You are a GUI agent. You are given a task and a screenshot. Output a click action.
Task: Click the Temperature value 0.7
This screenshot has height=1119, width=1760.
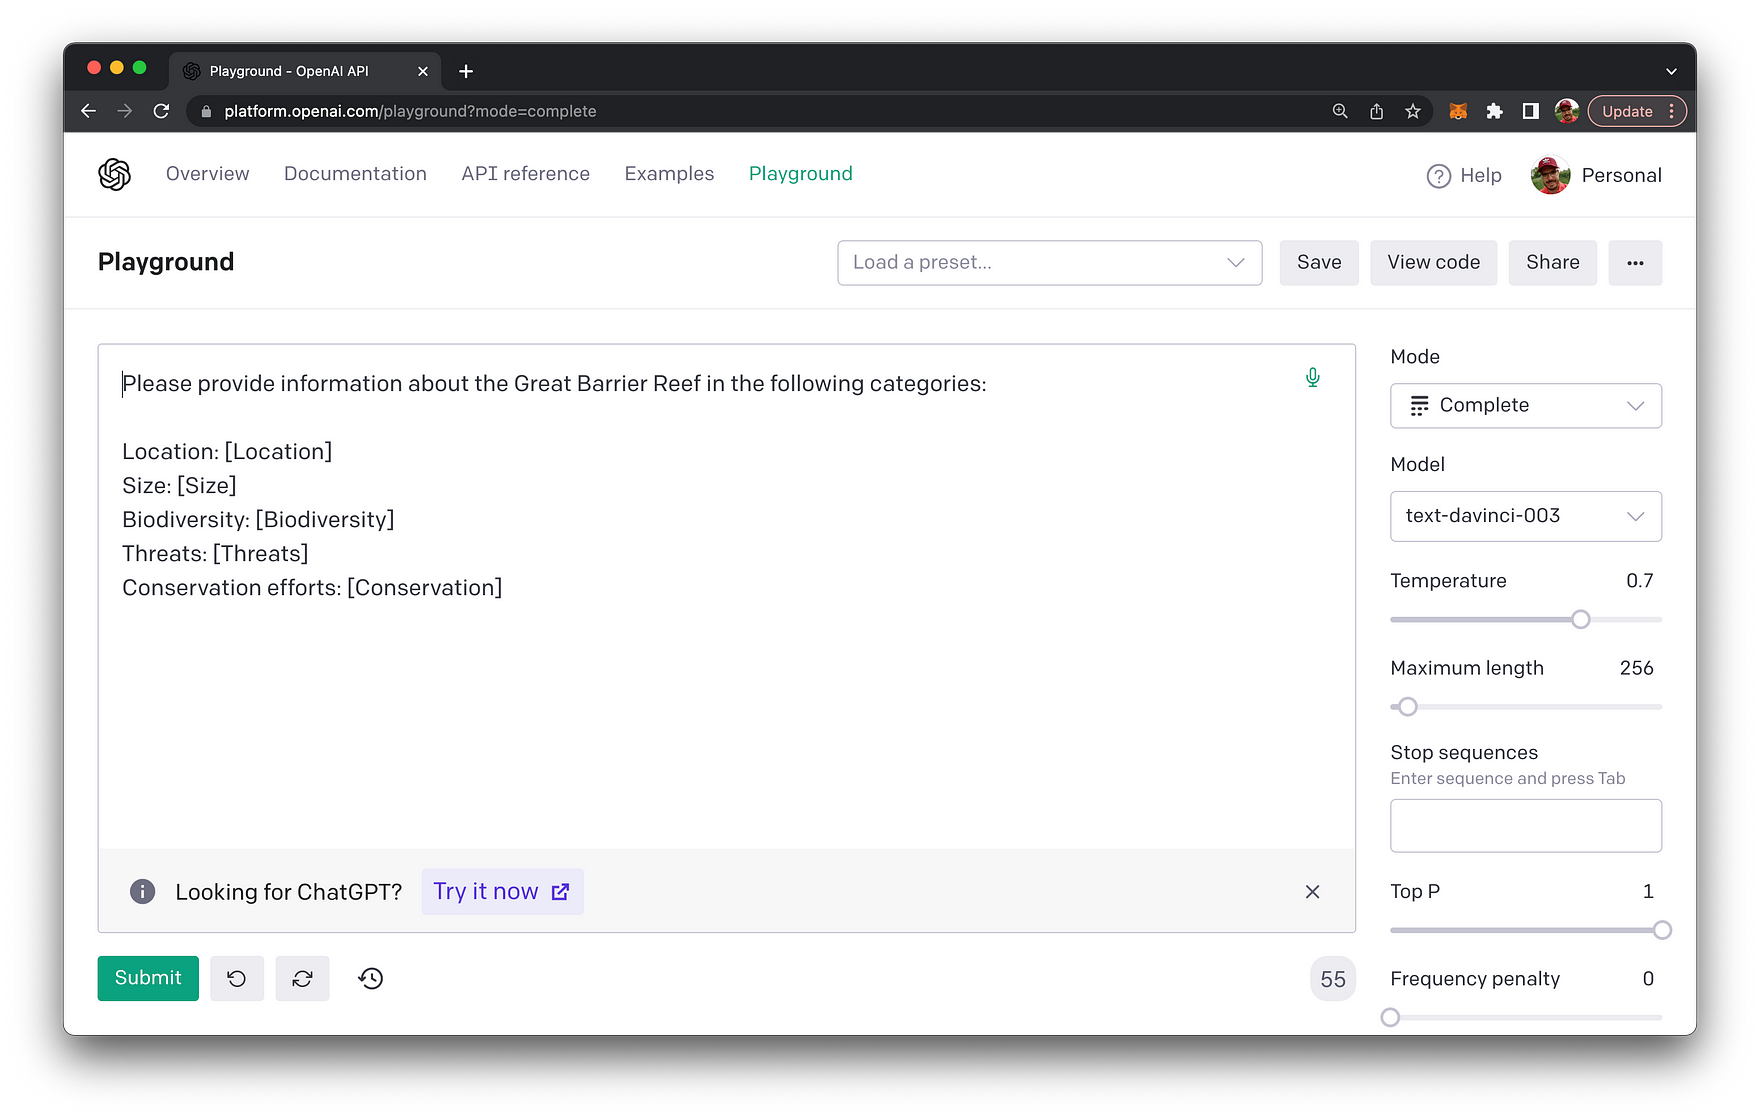(x=1640, y=581)
